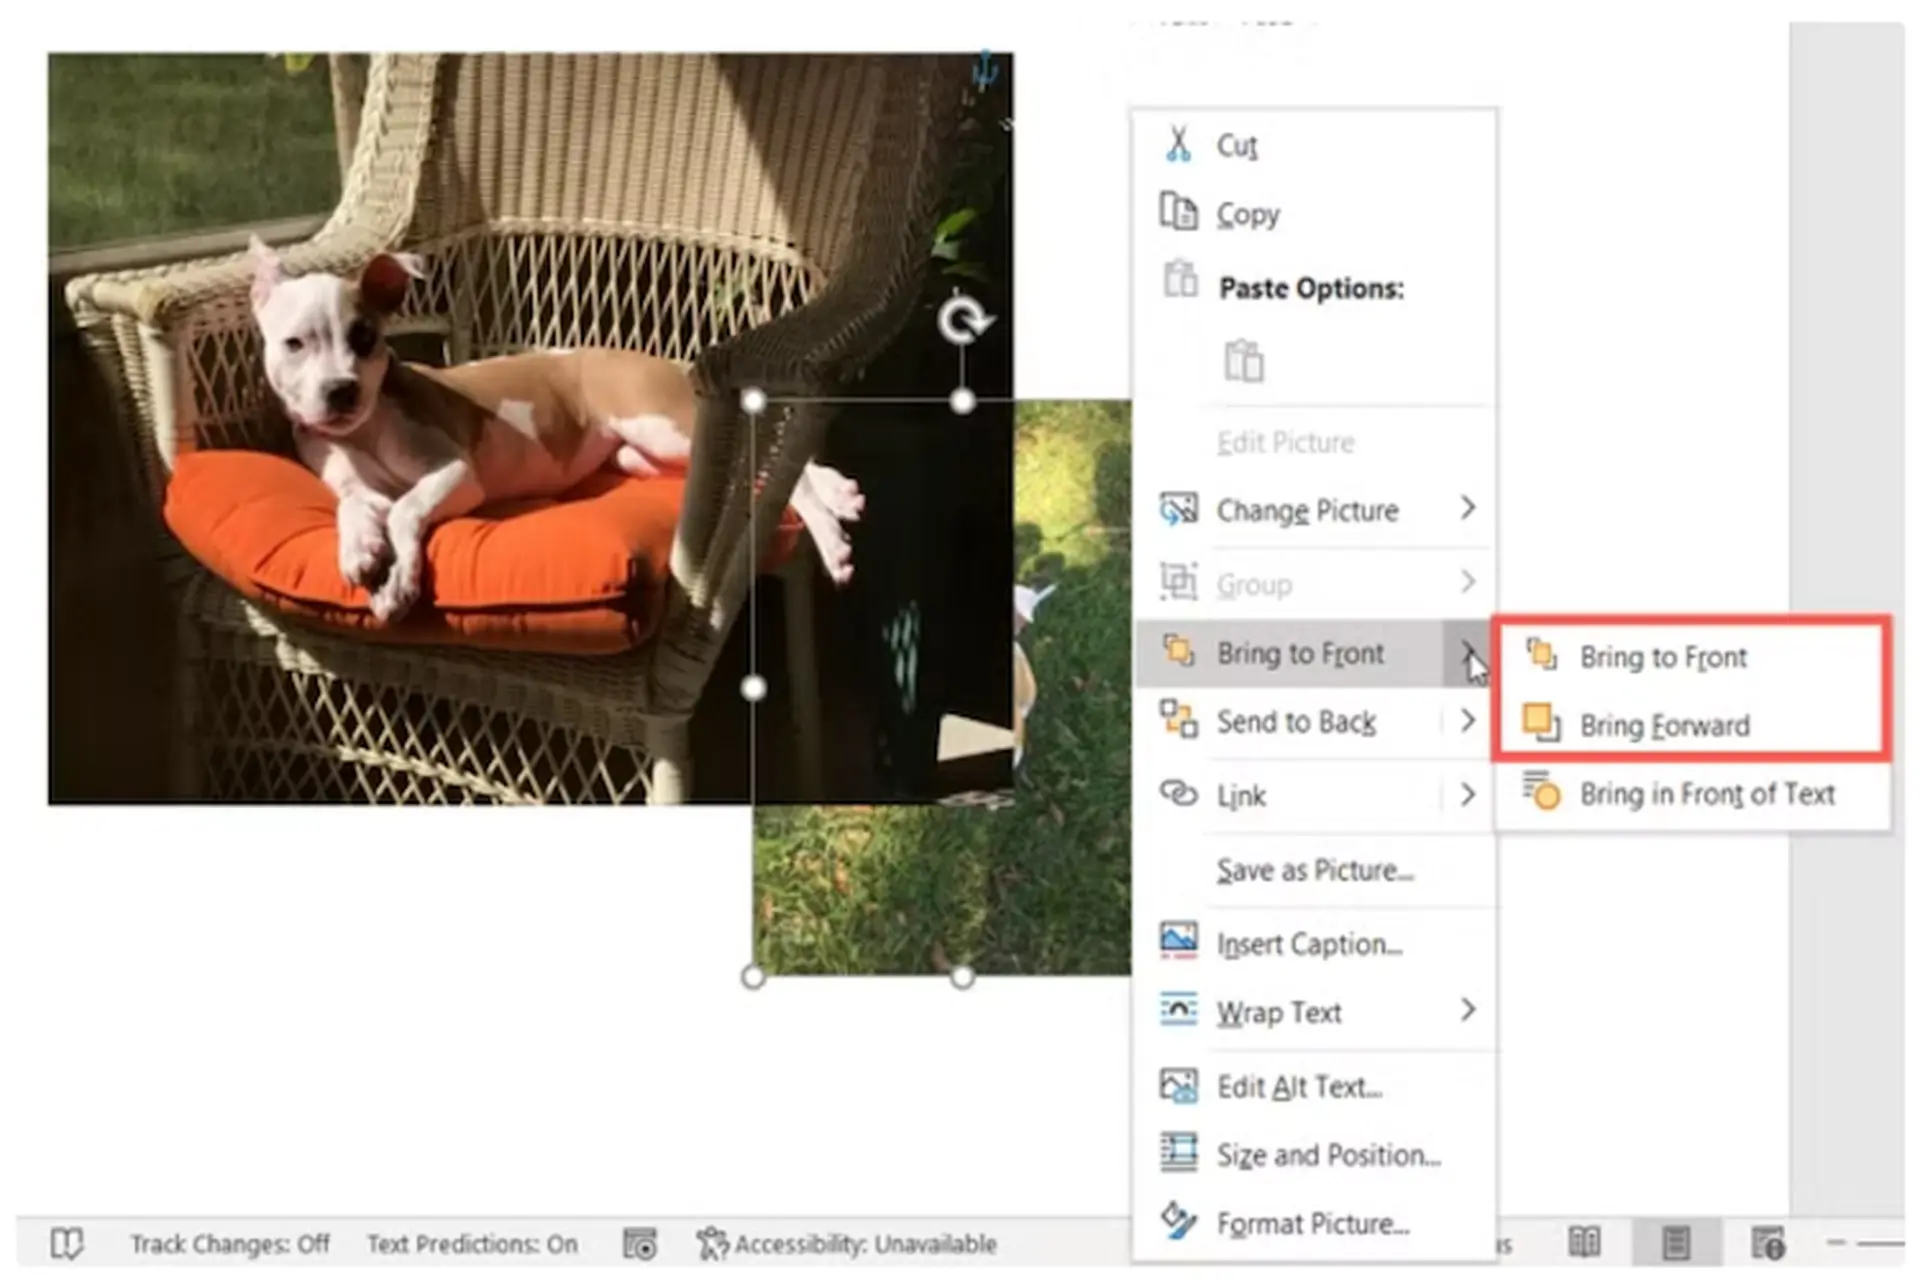1920x1280 pixels.
Task: Click the Format Picture icon
Action: [x=1178, y=1221]
